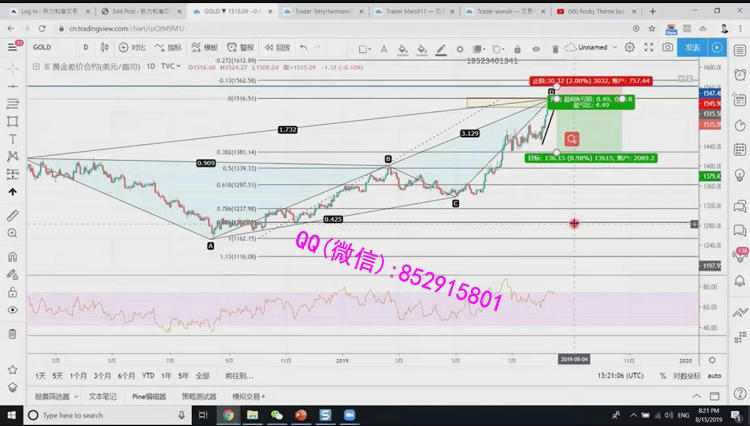Screen dimensions: 750x426
Task: Click the blue 发表 publish button
Action: pyautogui.click(x=692, y=47)
